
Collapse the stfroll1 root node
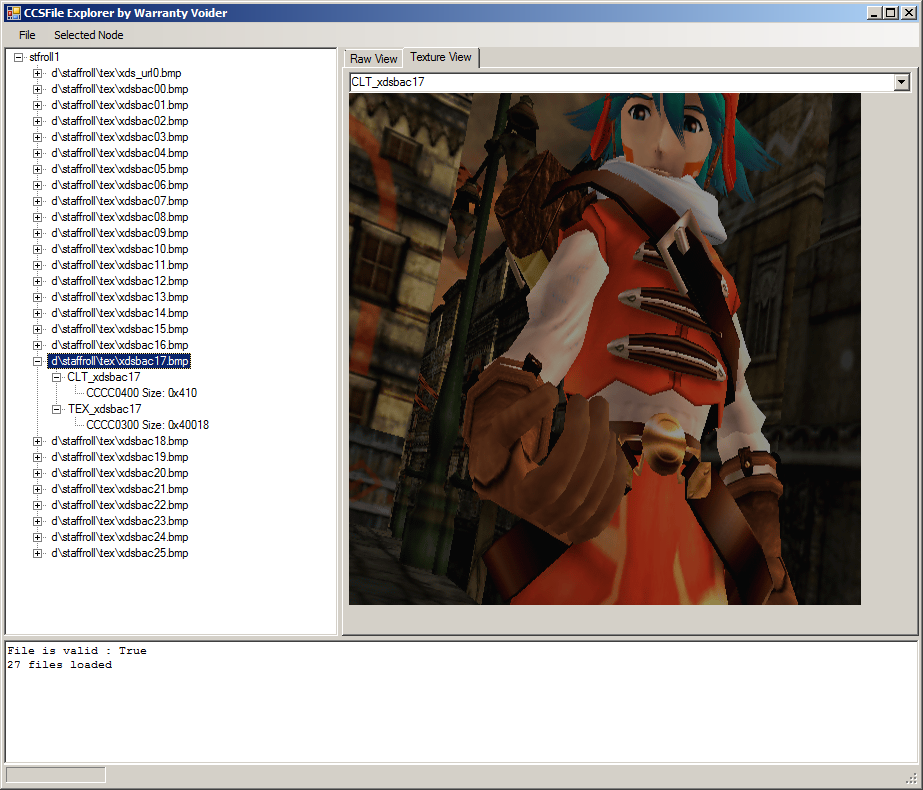(x=19, y=57)
